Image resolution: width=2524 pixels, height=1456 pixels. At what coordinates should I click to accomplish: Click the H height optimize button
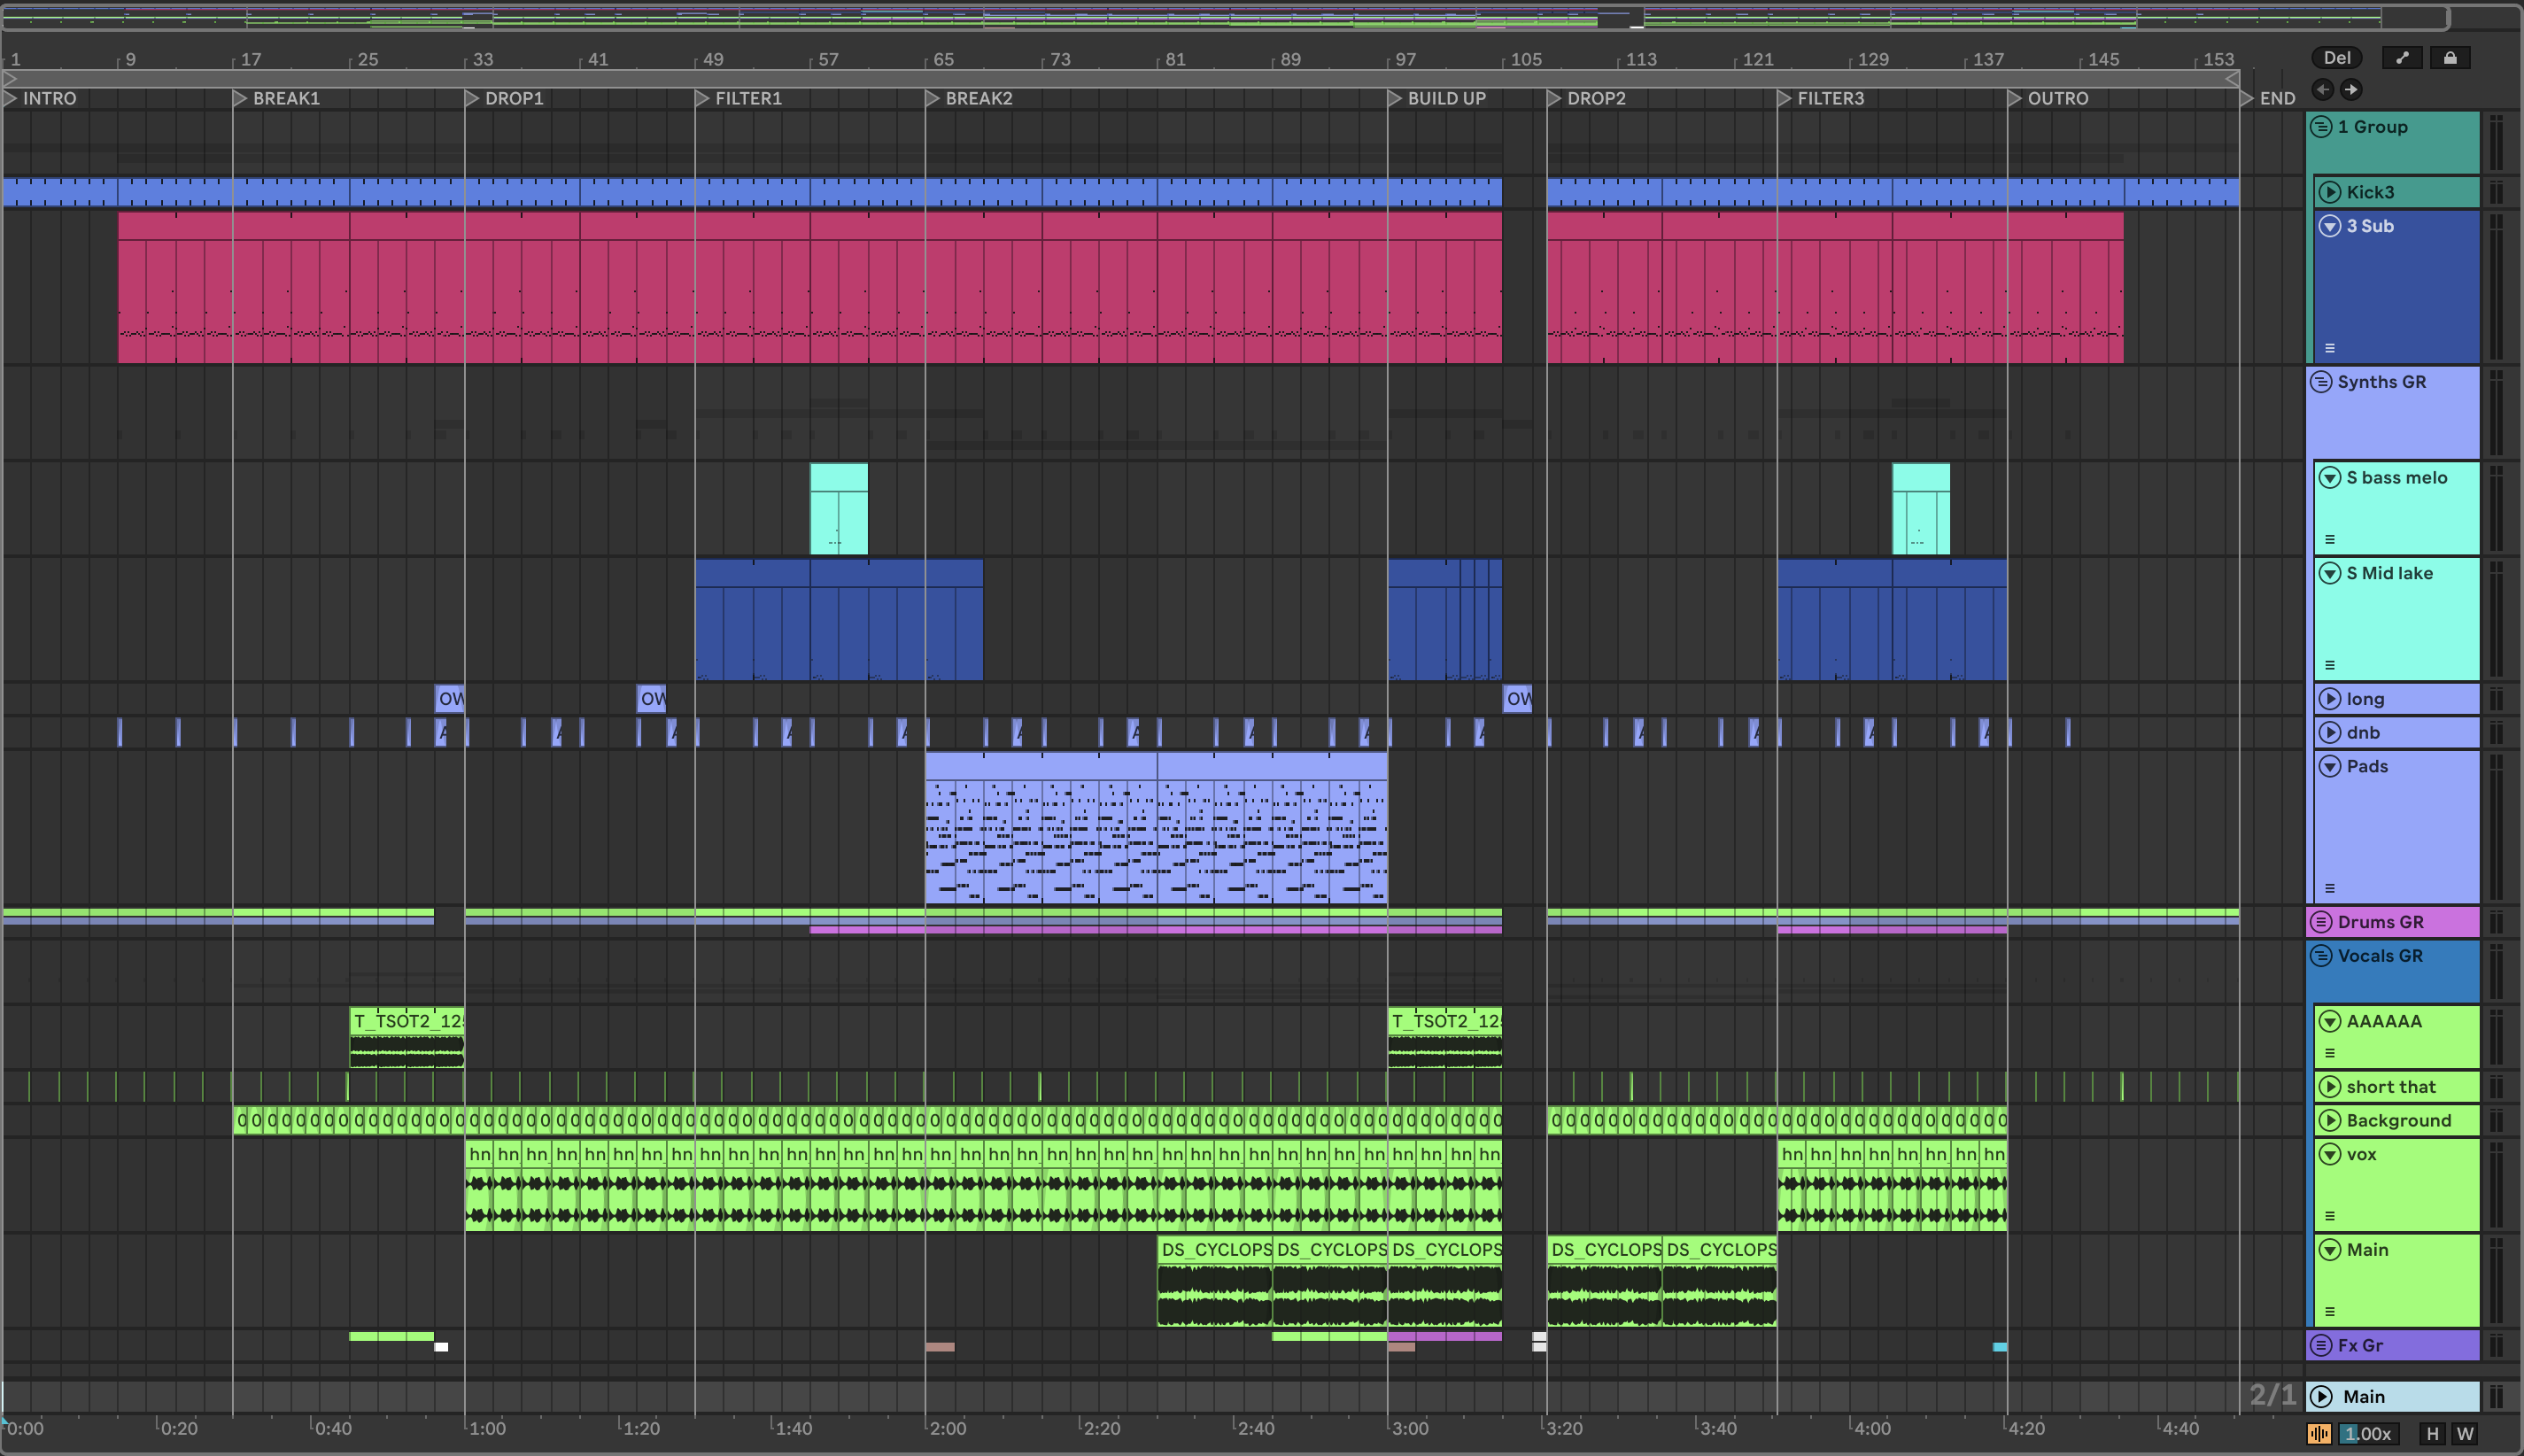coord(2433,1433)
